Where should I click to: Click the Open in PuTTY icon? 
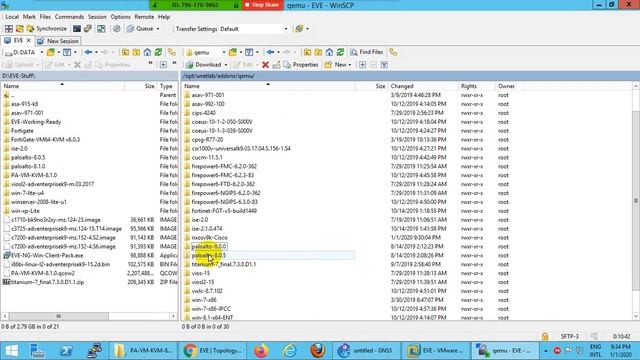click(88, 29)
